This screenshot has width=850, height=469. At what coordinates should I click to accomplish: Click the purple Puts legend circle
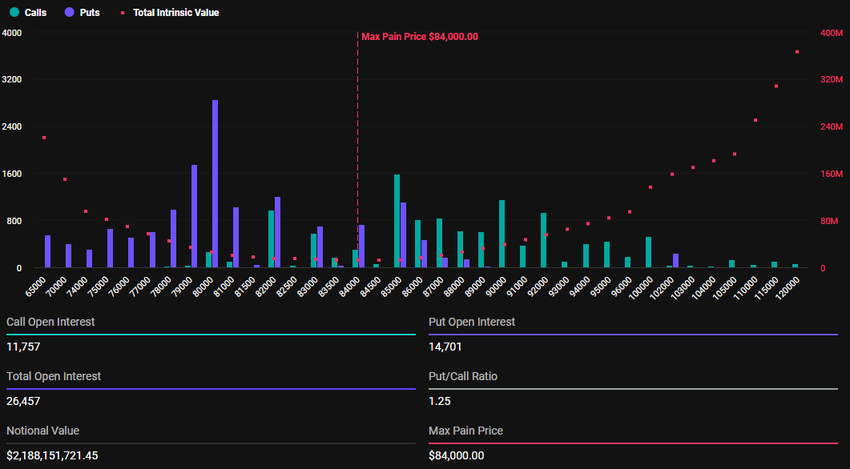(x=68, y=13)
